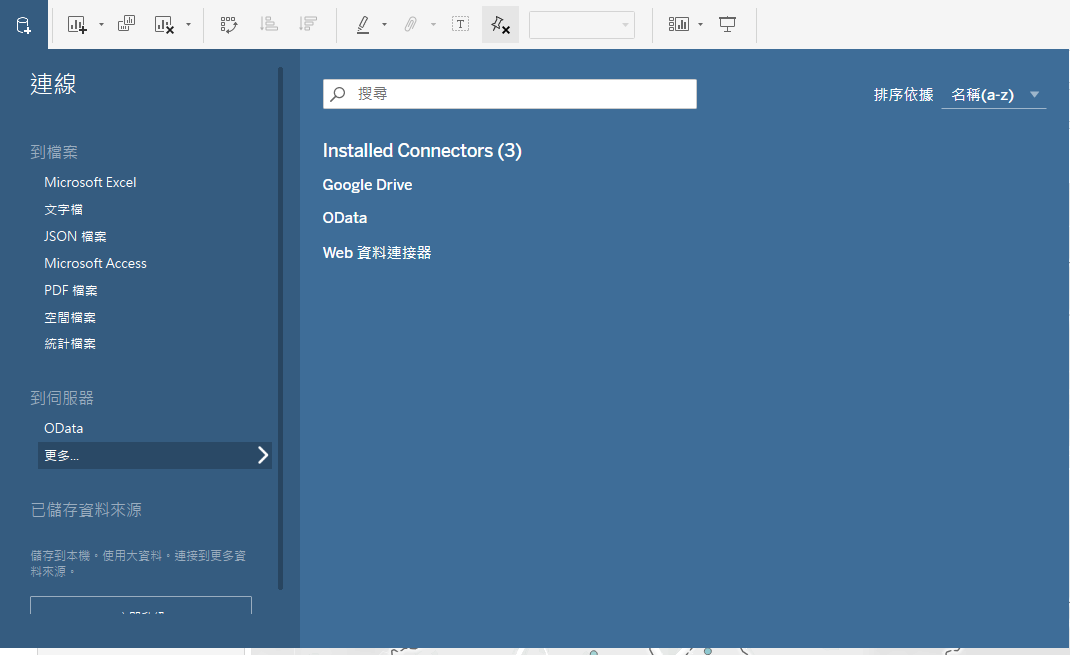Open the Clear Sheet dropdown arrow

(188, 25)
